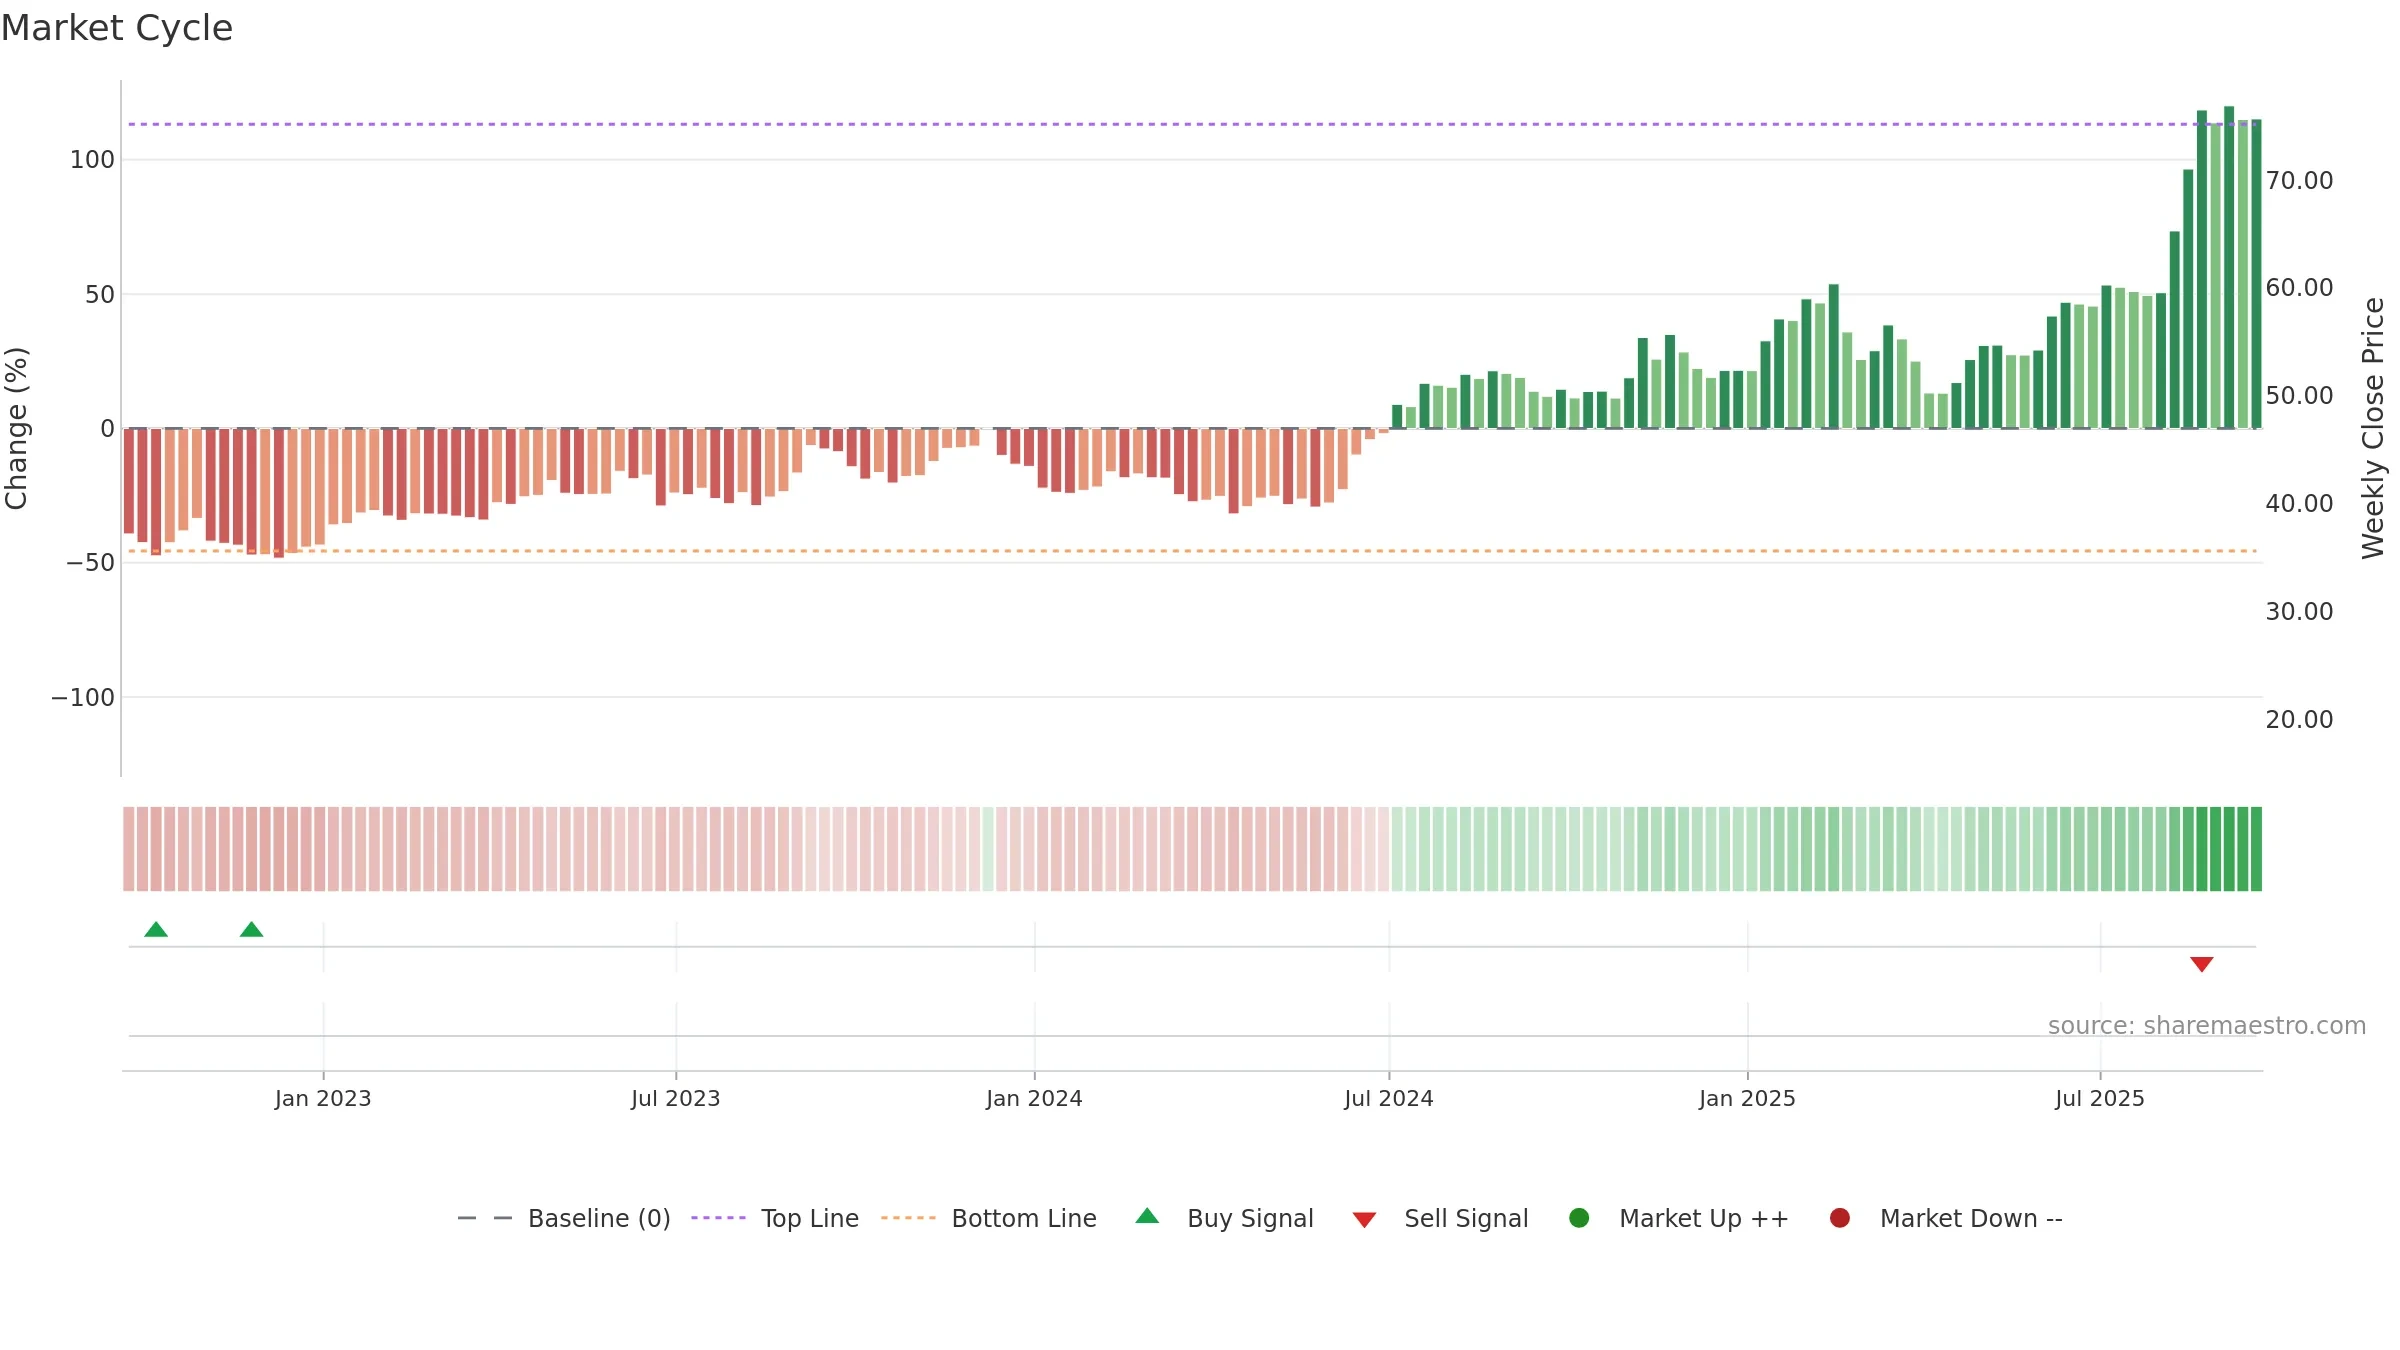Image resolution: width=2400 pixels, height=1350 pixels.
Task: Click the 30.00 price tick label
Action: pyautogui.click(x=2299, y=612)
